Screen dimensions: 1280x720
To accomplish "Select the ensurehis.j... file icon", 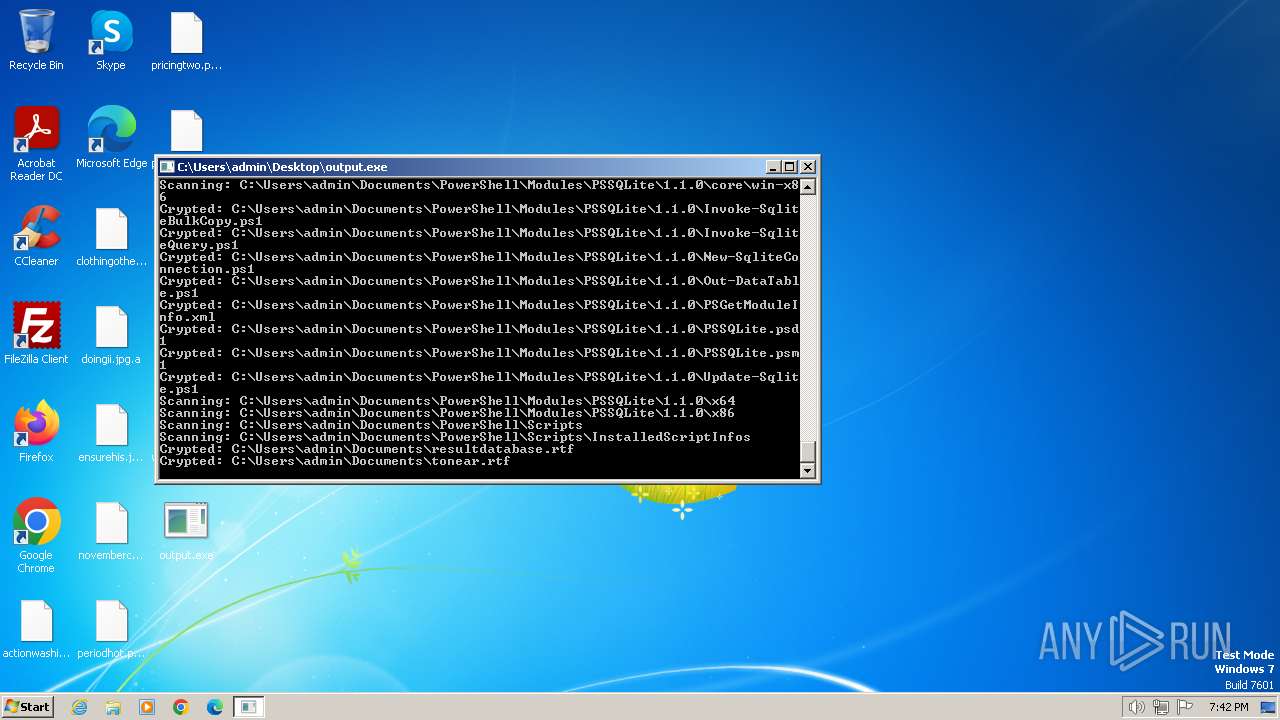I will (x=111, y=432).
